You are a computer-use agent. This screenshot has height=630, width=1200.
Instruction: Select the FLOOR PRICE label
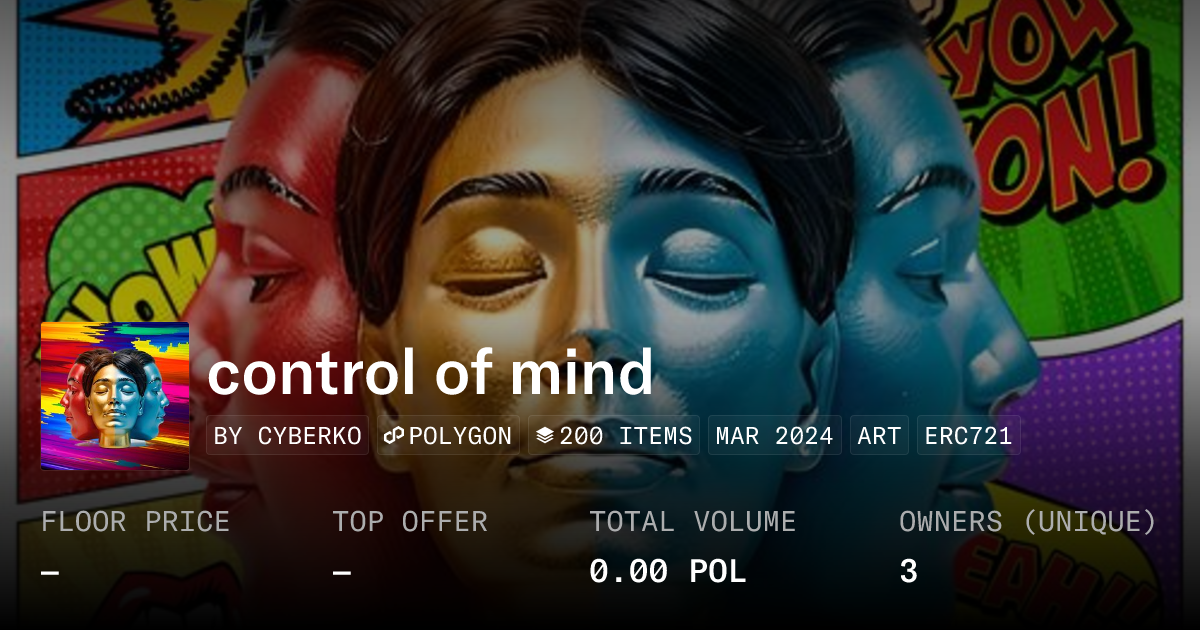click(135, 522)
